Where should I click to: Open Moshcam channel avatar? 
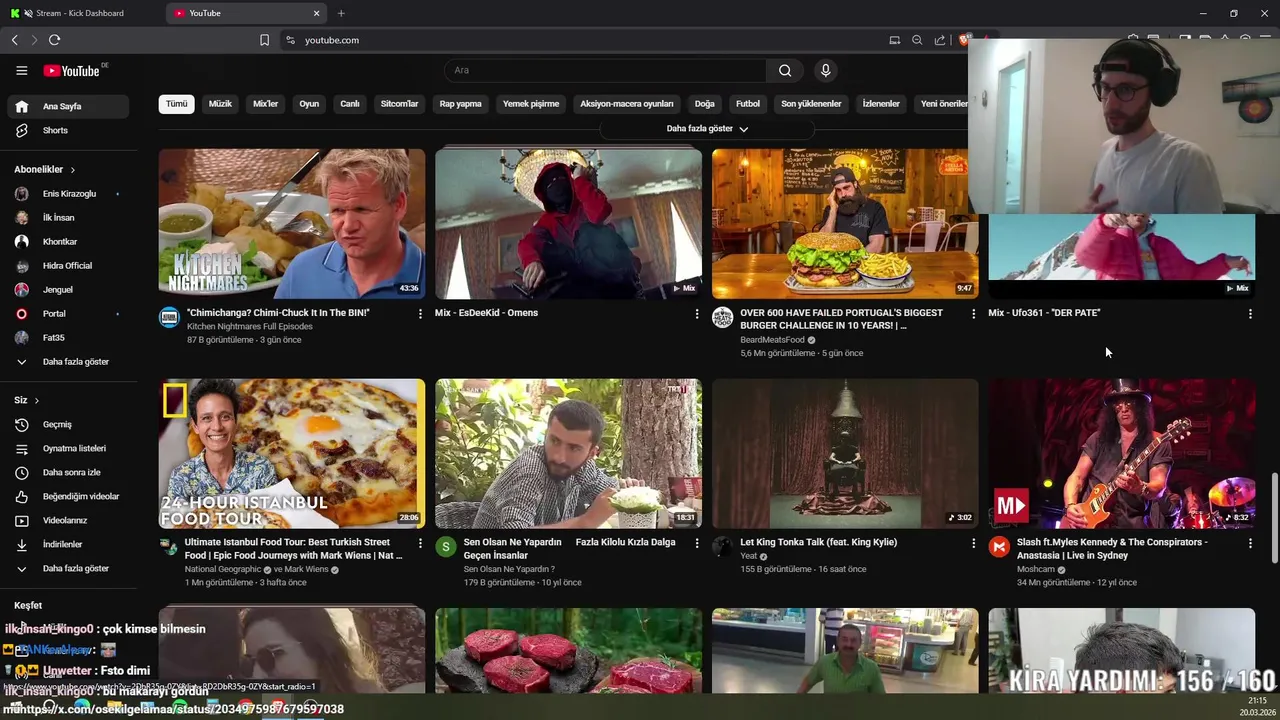coord(999,547)
